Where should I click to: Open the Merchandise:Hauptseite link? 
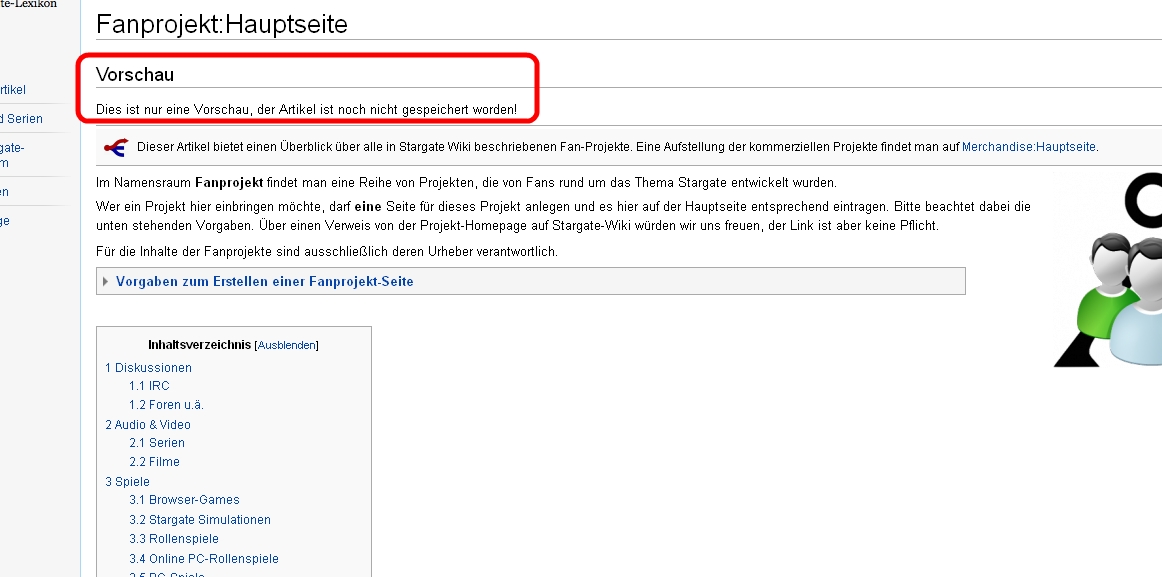[x=1029, y=146]
